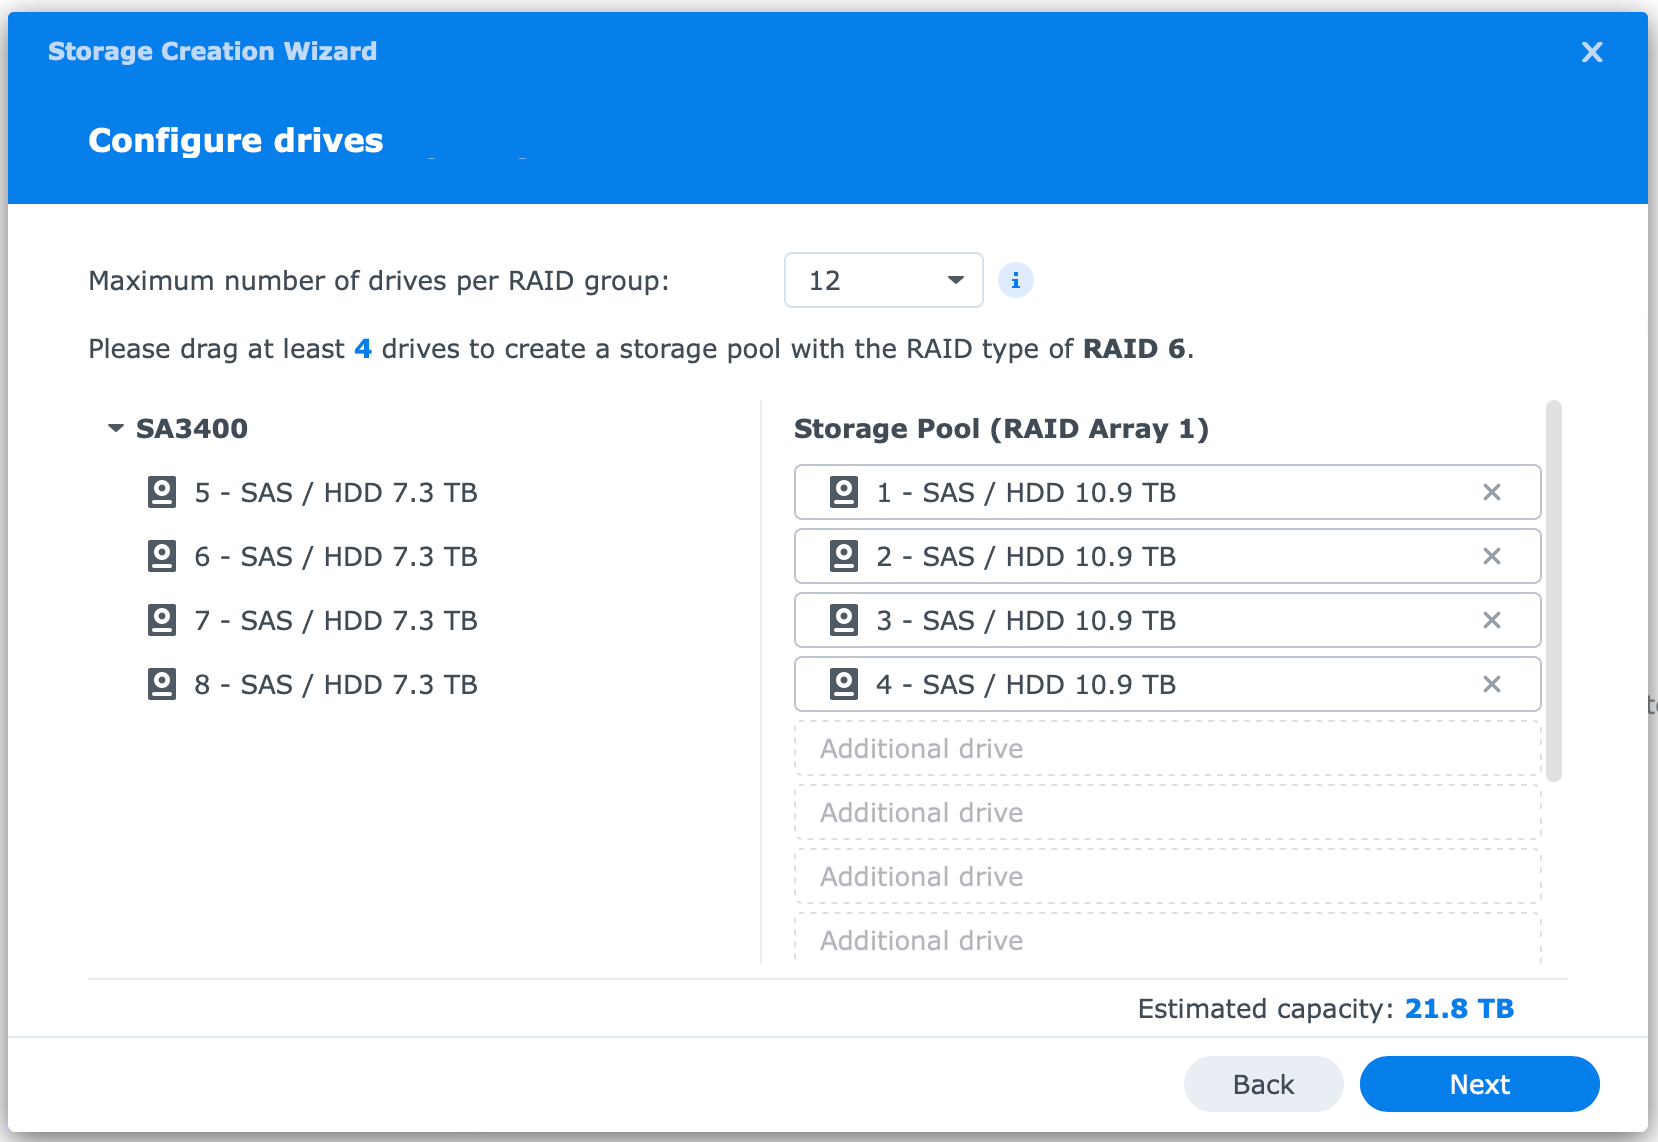The image size is (1658, 1142).
Task: Open the maximum drives per RAID group dropdown
Action: 884,280
